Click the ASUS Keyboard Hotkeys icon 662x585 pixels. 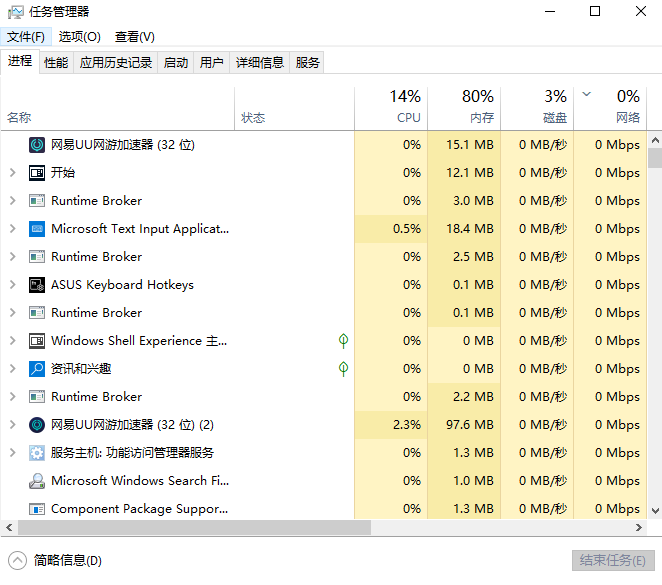click(x=37, y=285)
